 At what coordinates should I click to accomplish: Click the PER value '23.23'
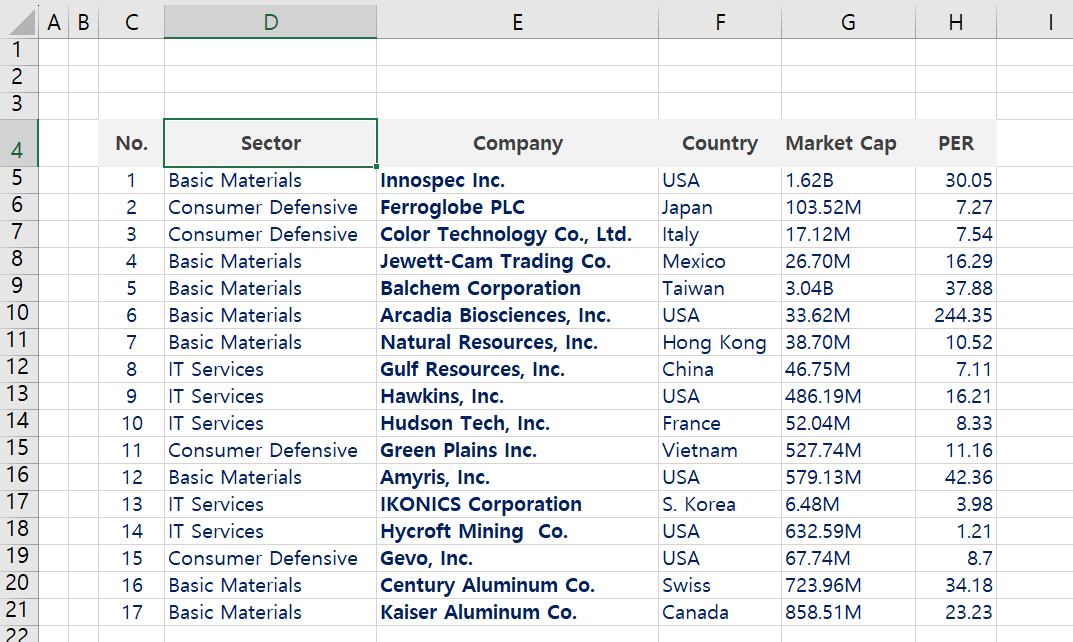(x=956, y=613)
